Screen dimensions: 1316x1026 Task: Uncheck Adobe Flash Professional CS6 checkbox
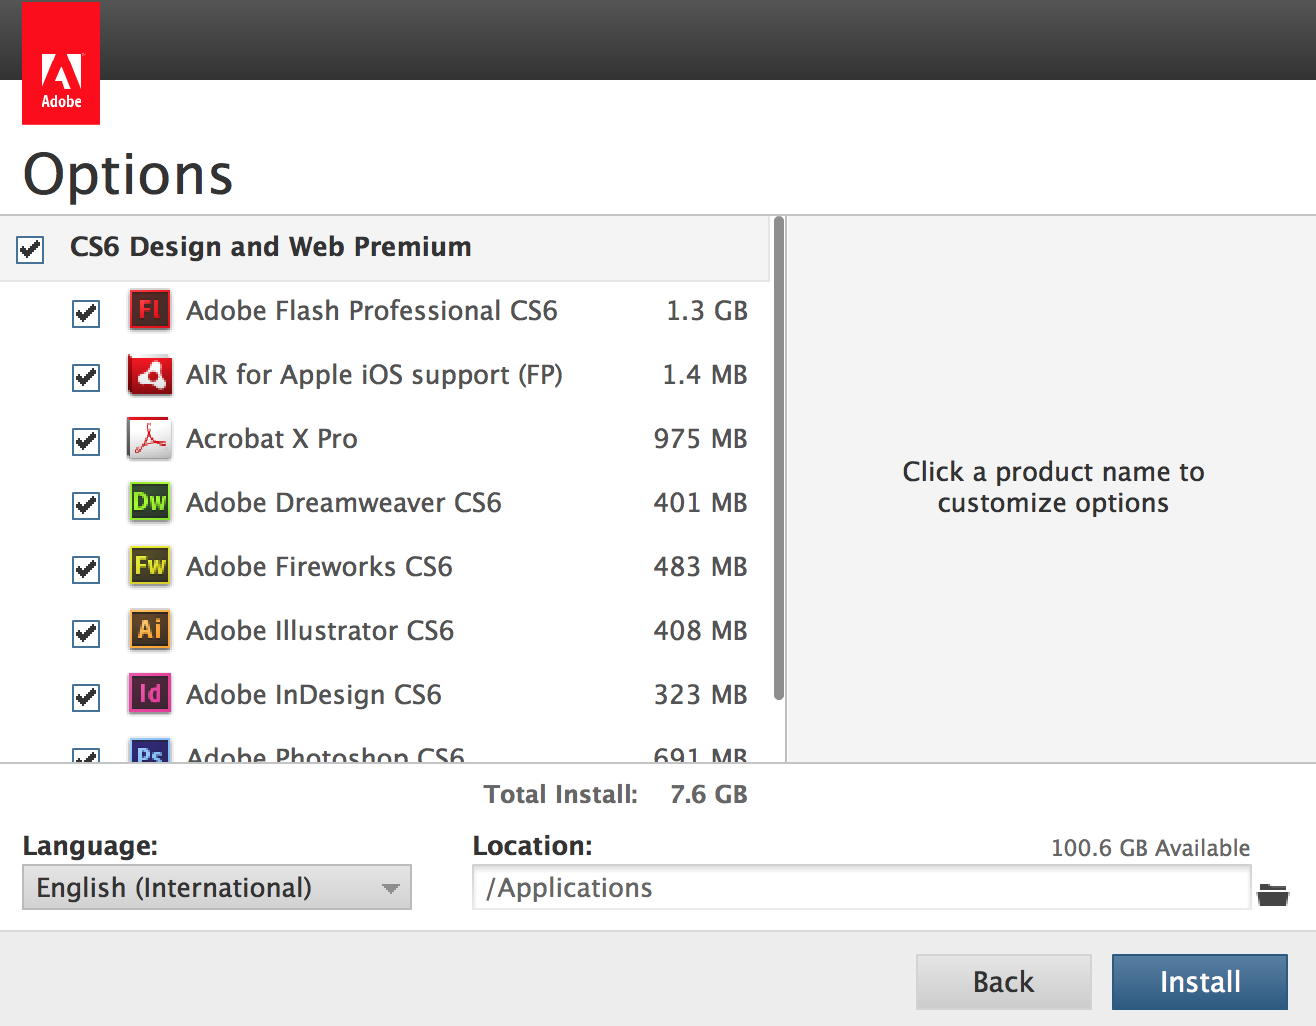coord(86,313)
